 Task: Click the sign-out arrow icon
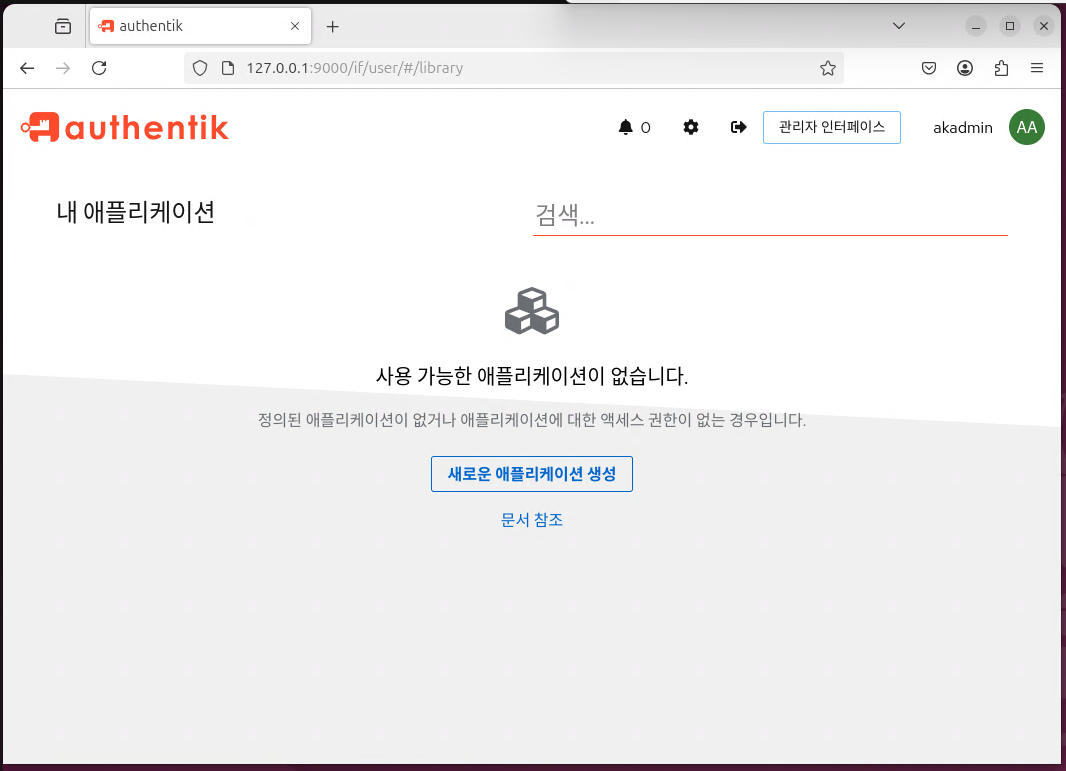click(x=738, y=127)
